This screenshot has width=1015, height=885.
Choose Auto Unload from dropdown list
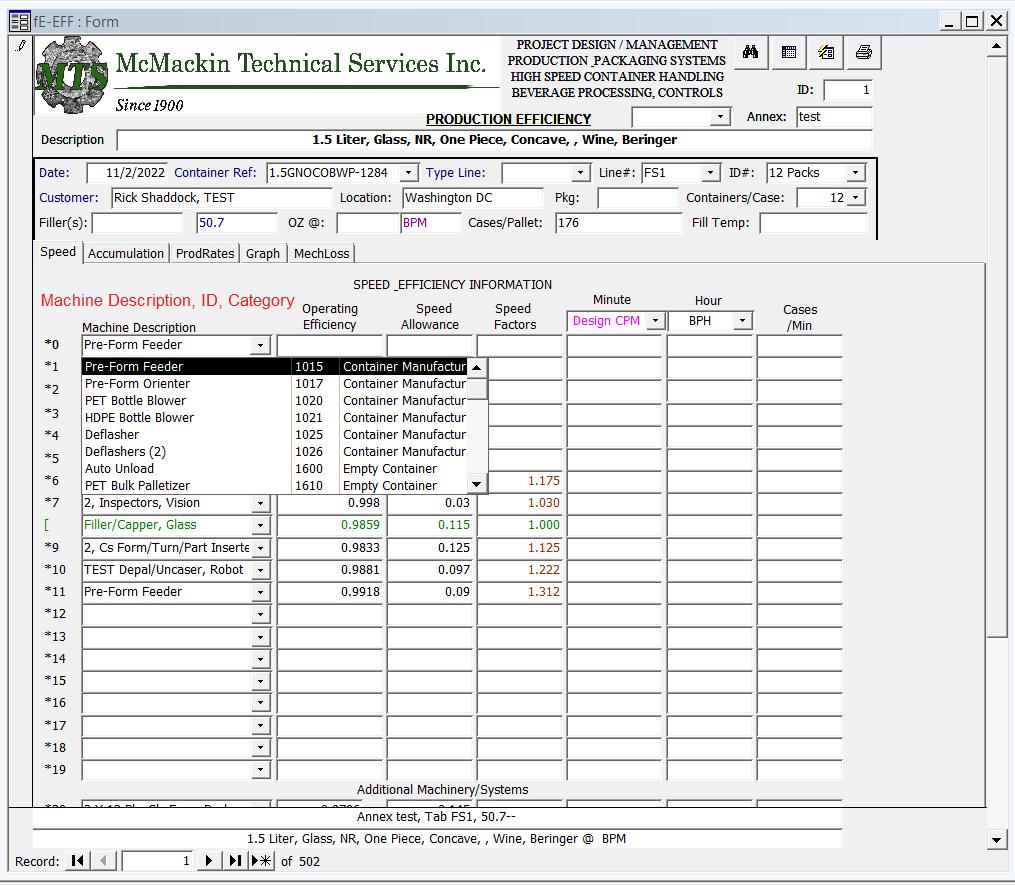[x=274, y=469]
